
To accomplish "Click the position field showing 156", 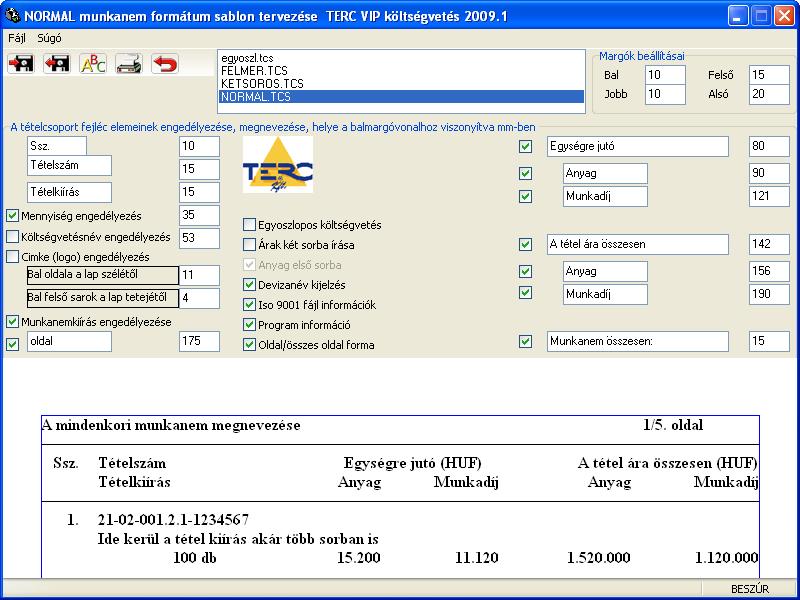I will tap(769, 271).
